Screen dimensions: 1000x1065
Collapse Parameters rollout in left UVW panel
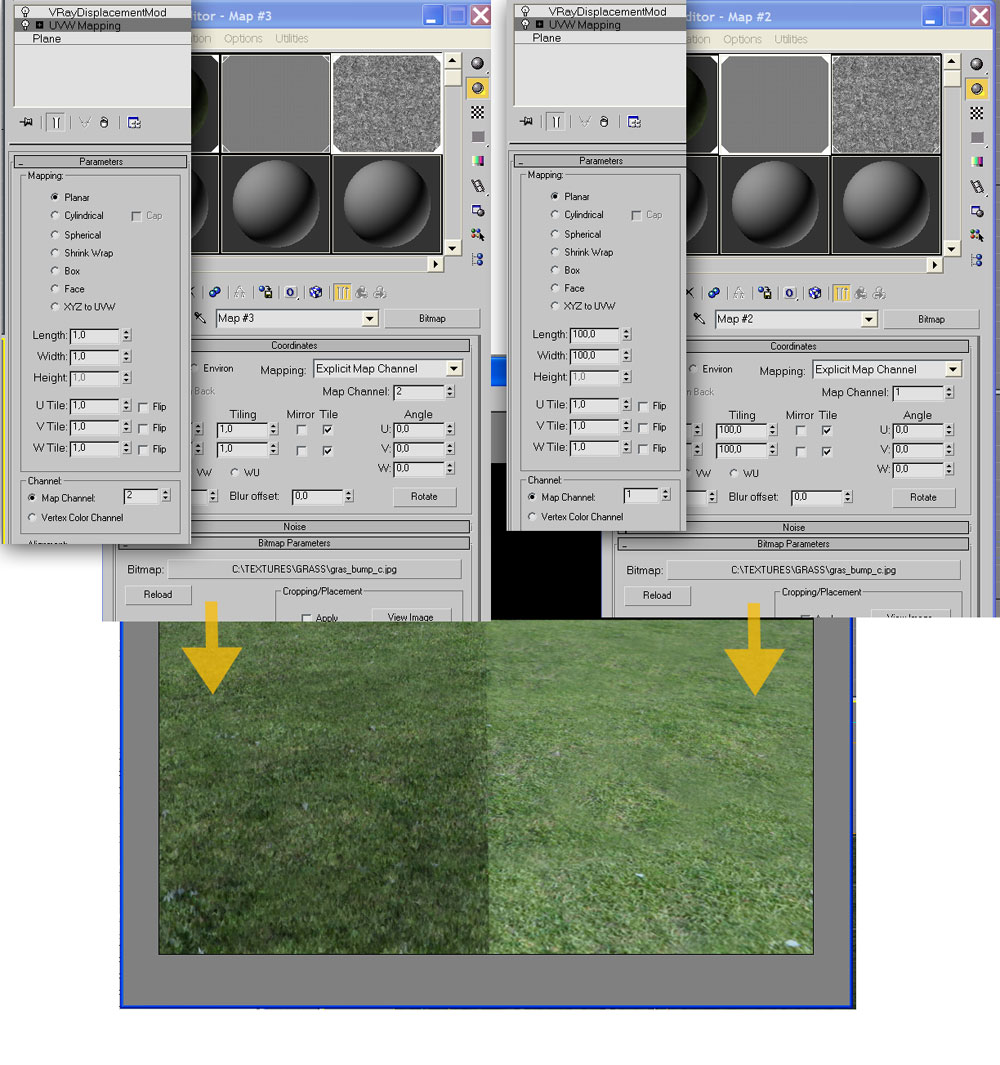(101, 162)
